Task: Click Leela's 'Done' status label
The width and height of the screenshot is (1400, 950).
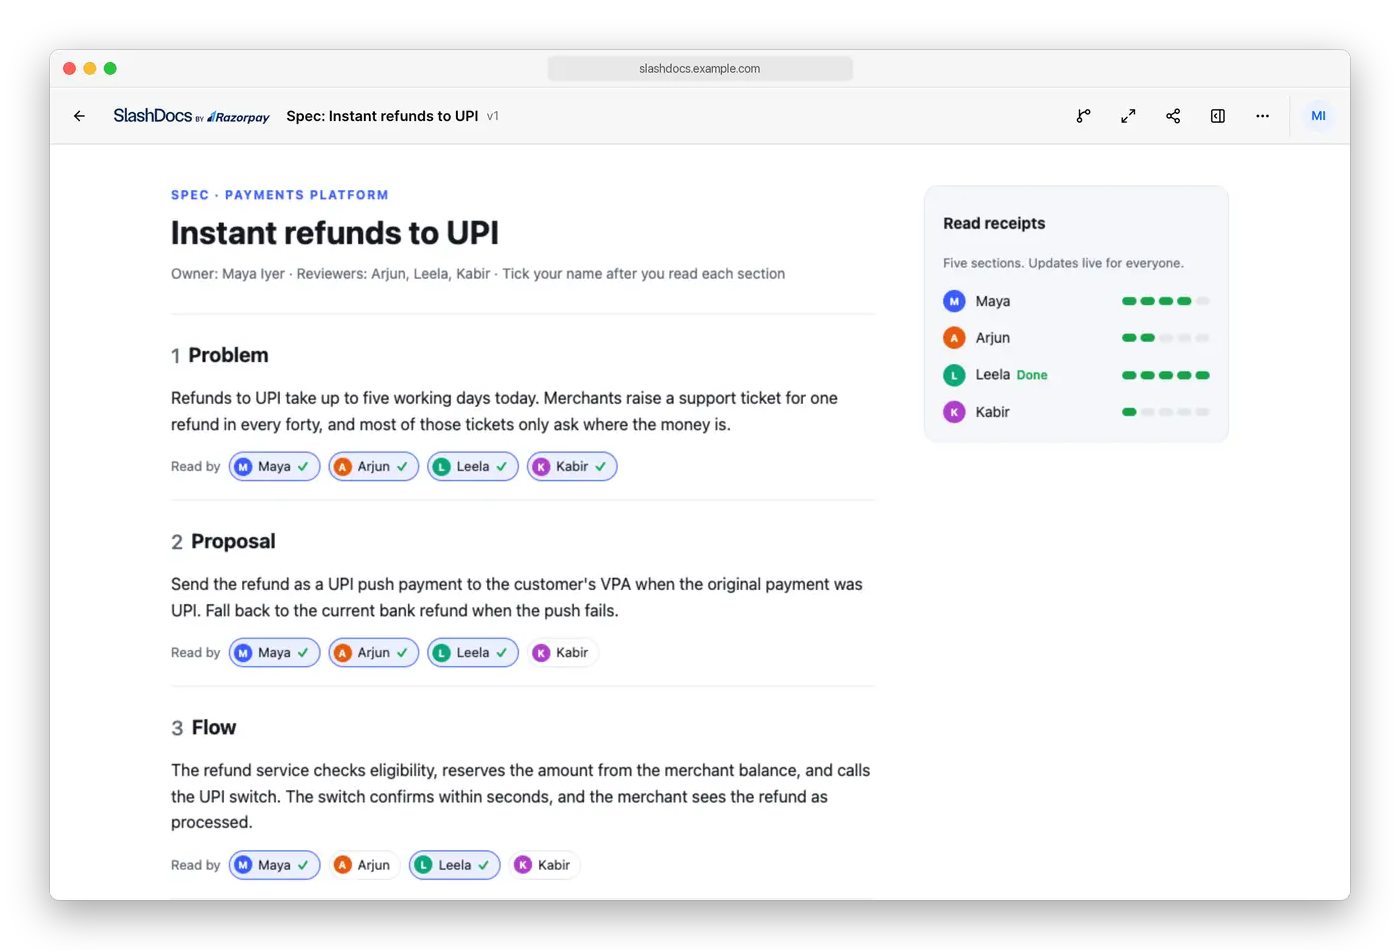Action: [1032, 375]
